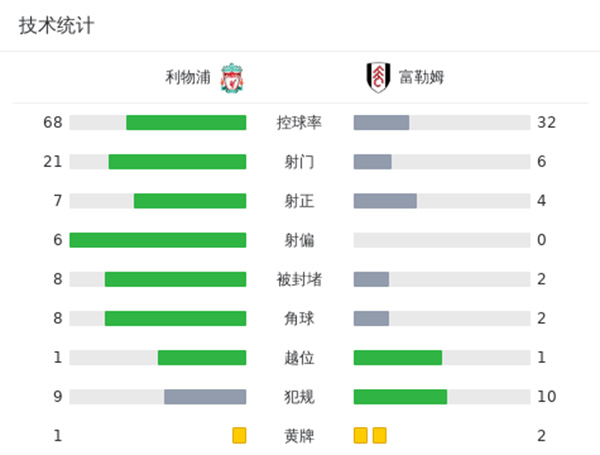The height and width of the screenshot is (455, 600).
Task: Click Fulham's left yellow card icon
Action: (x=361, y=435)
